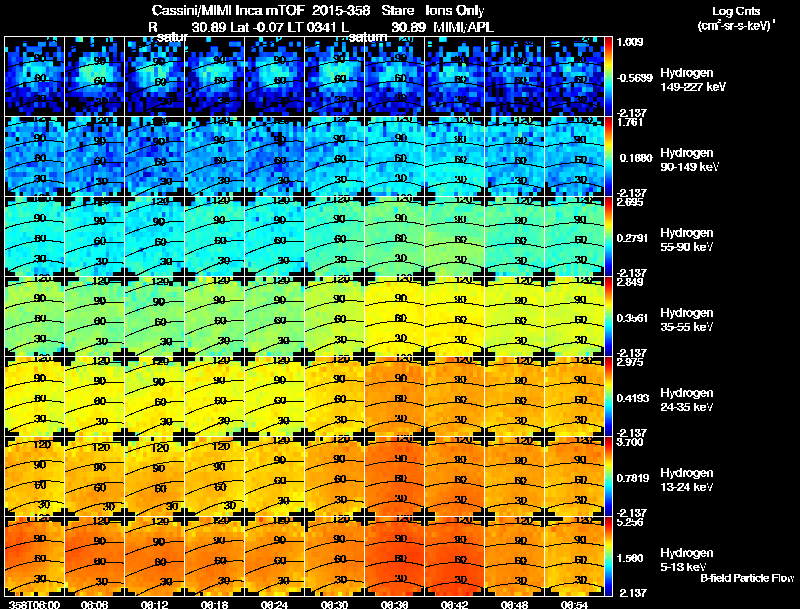Click the Log Cnts colorbar heading
Screen dimensions: 800x609
[736, 11]
